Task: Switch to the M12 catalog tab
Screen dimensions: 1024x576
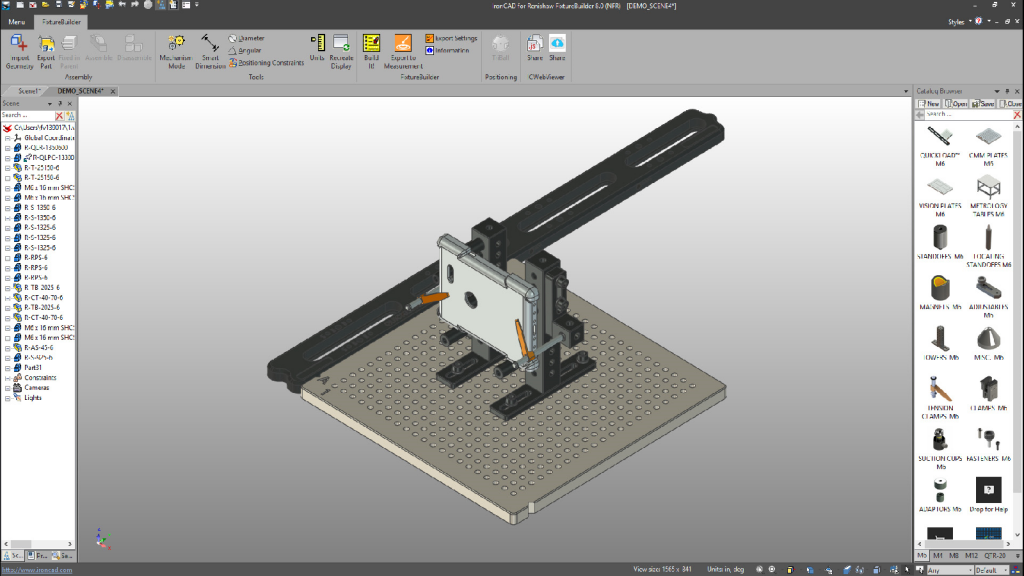Action: 971,555
